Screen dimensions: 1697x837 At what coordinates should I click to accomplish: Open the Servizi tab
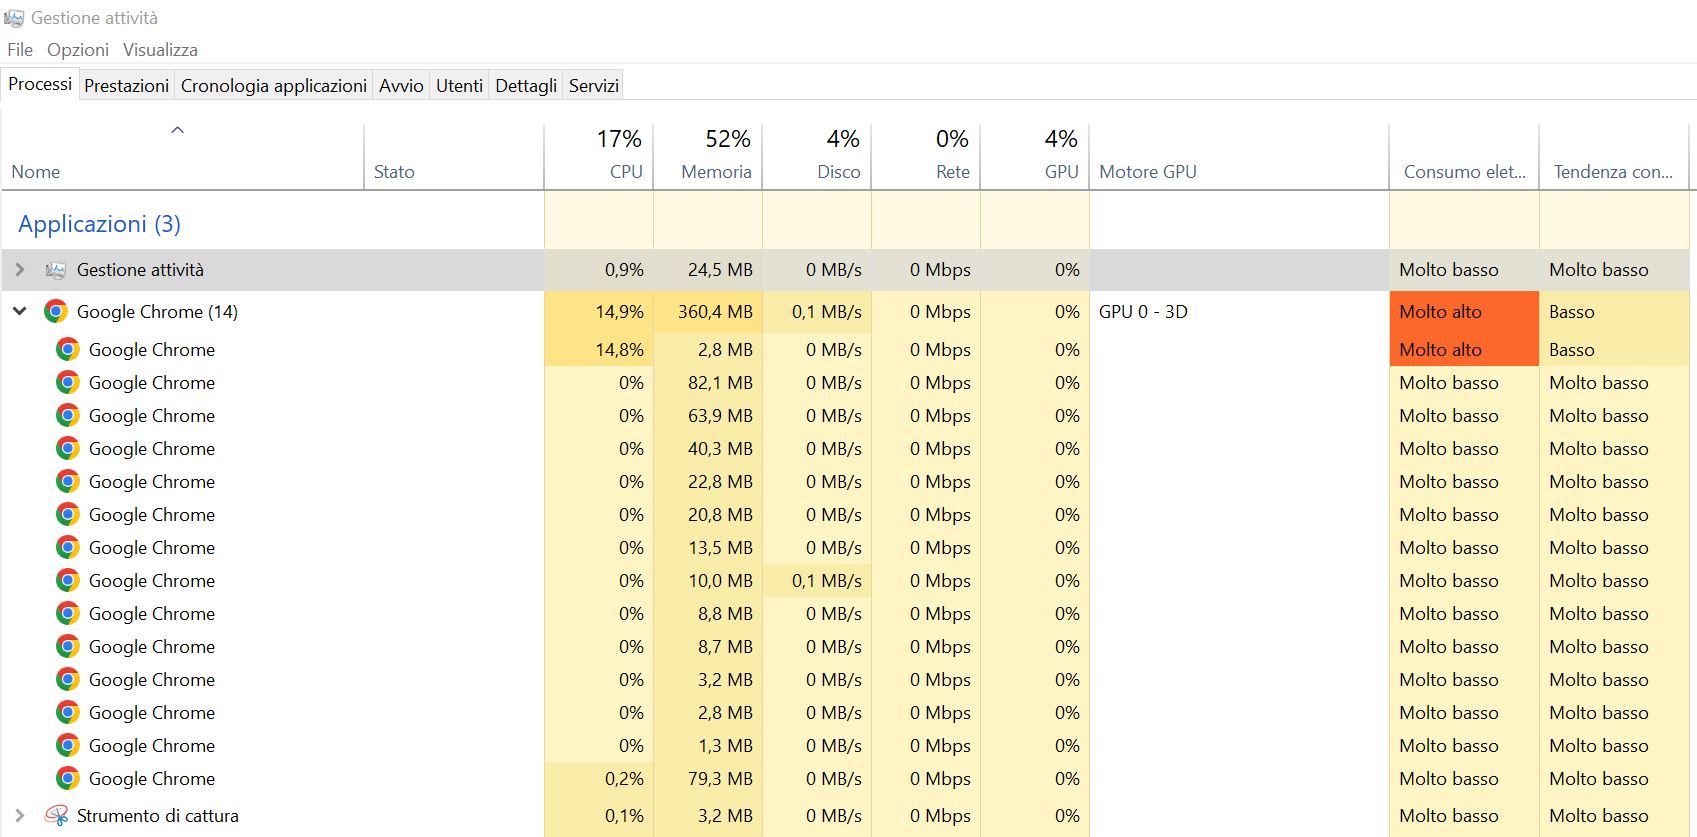tap(594, 86)
